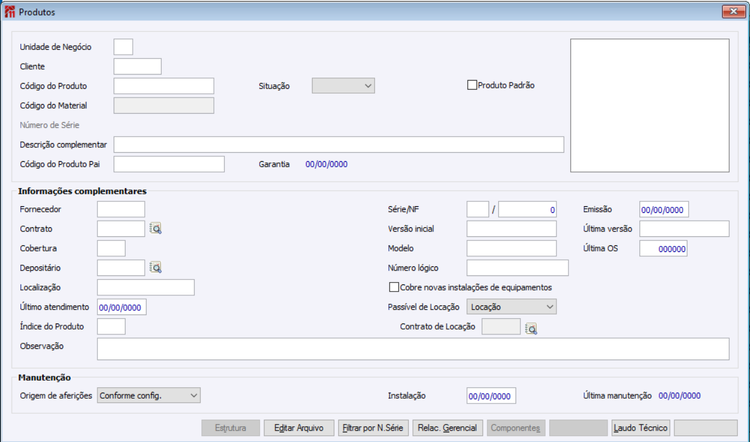Image resolution: width=750 pixels, height=442 pixels.
Task: Click the Número de Série label
Action: coord(49,125)
